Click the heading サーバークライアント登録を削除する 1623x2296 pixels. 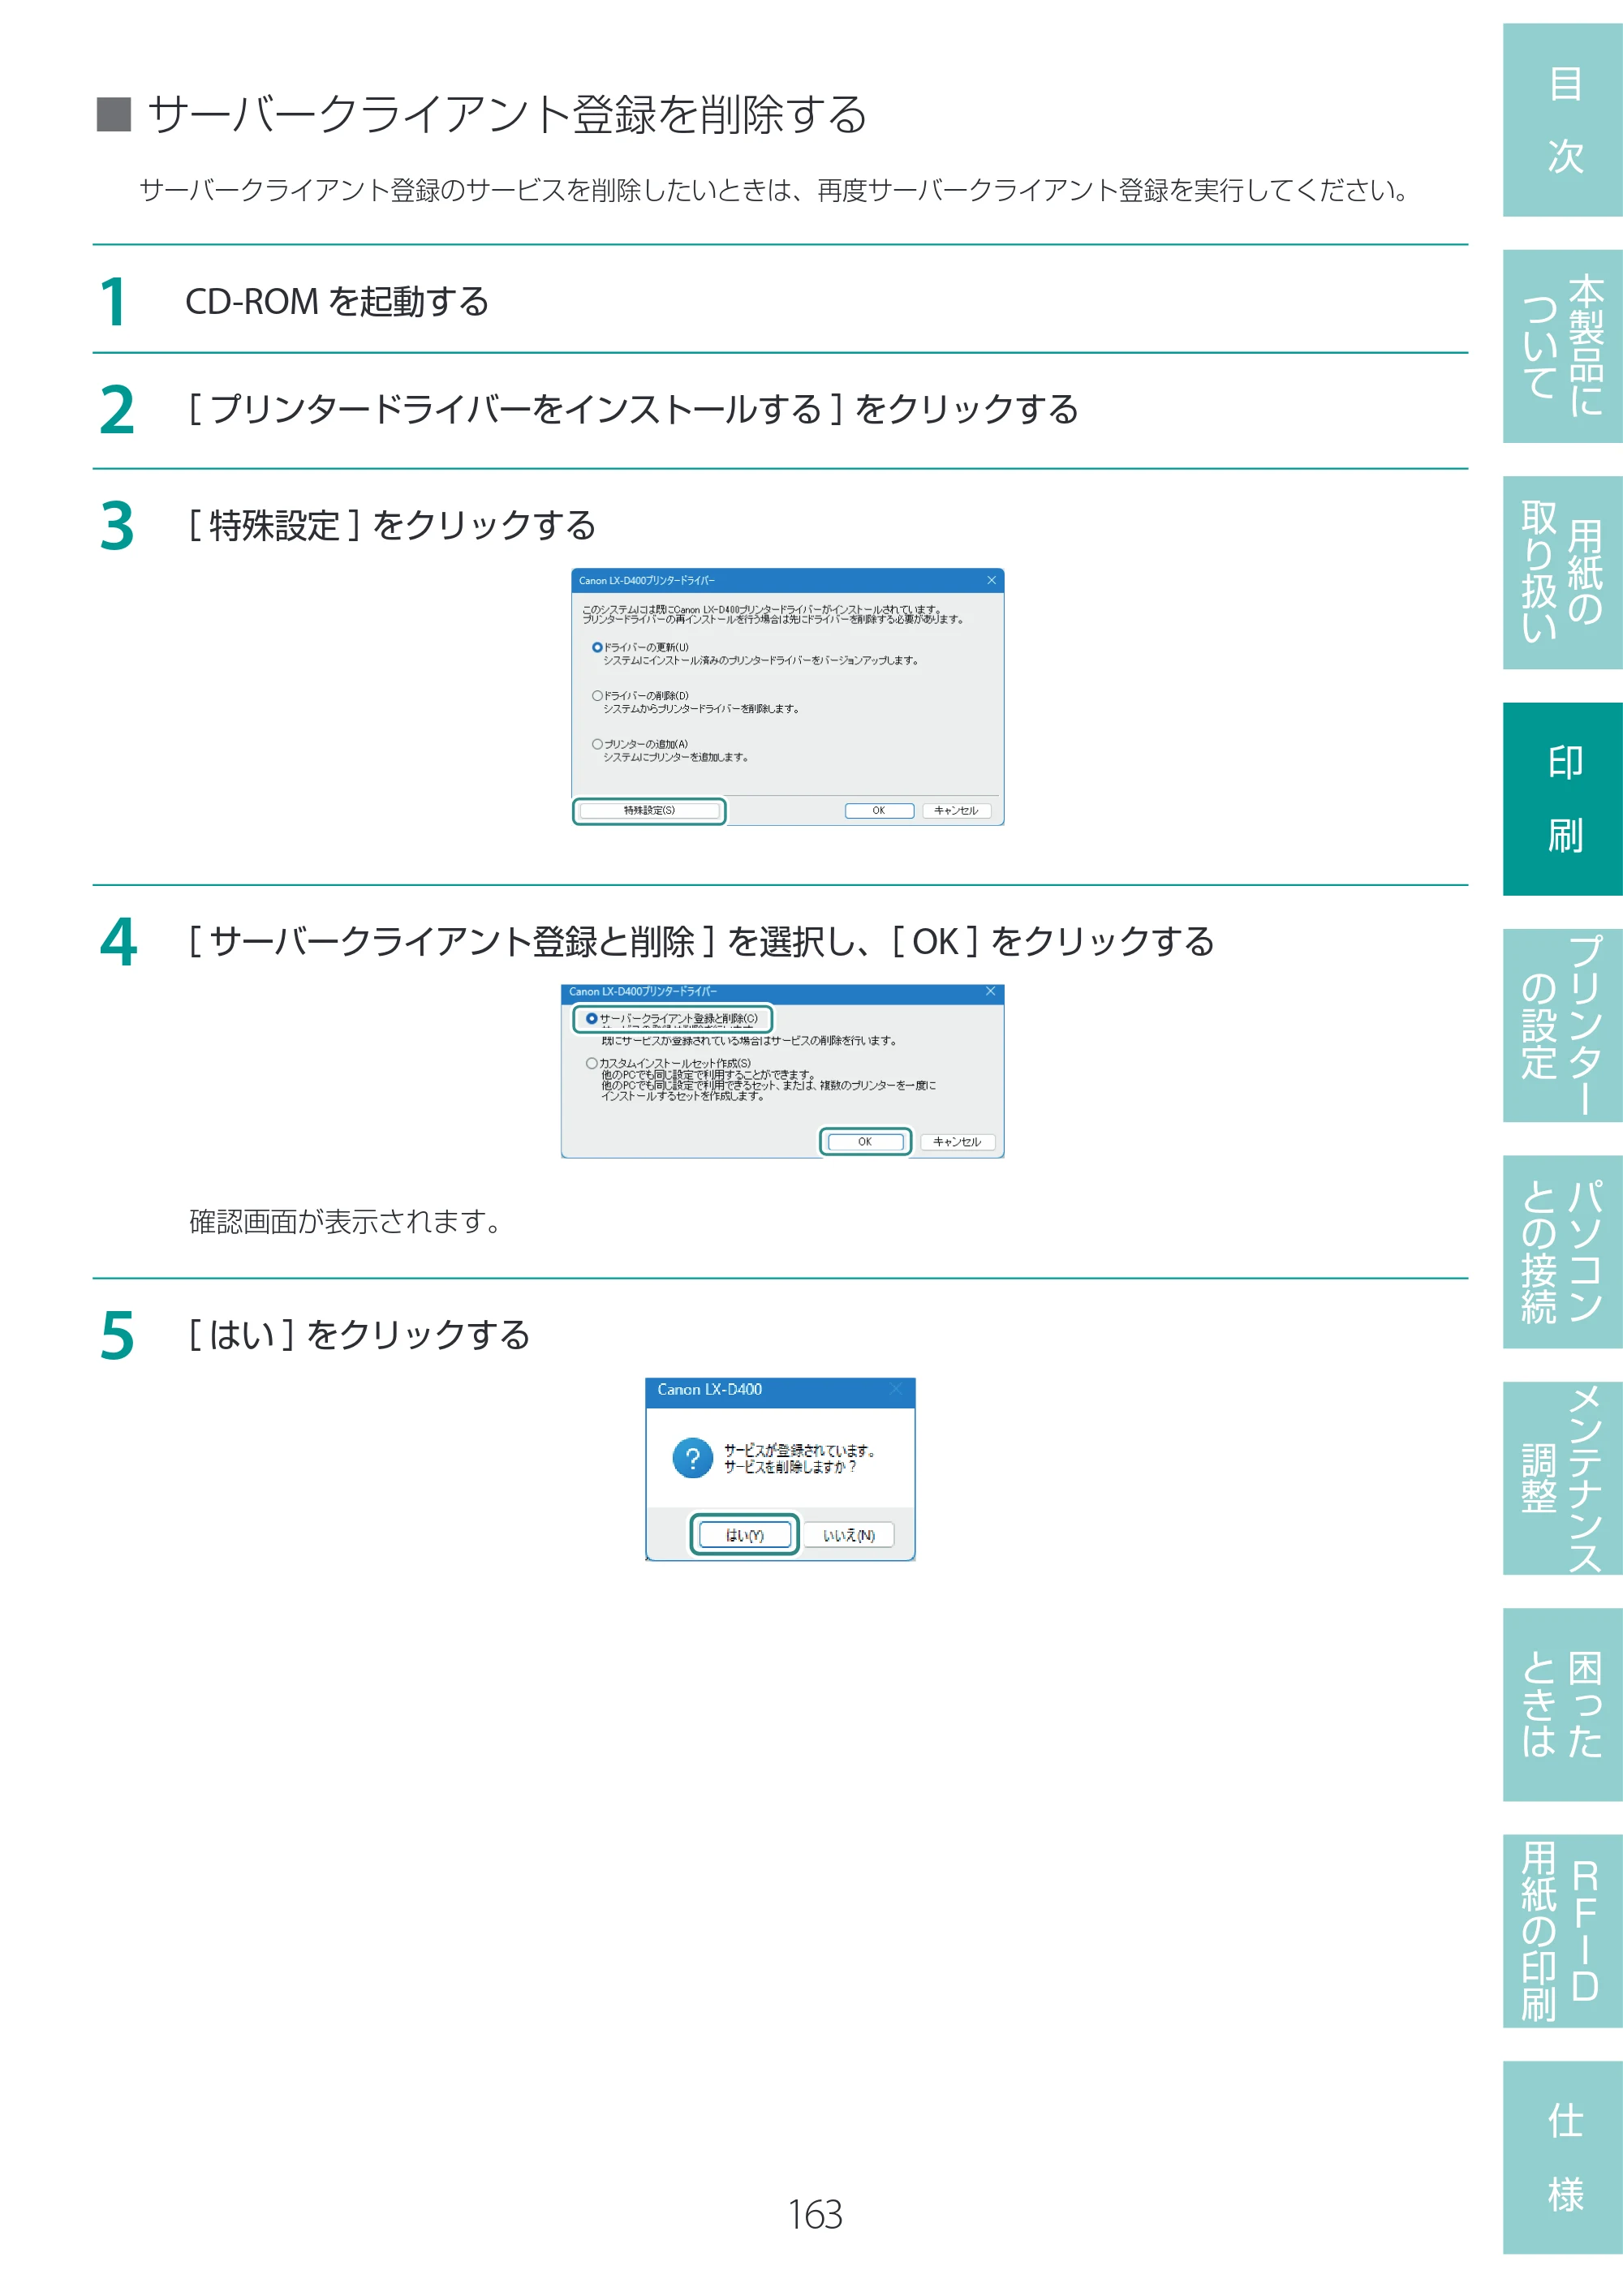point(507,114)
